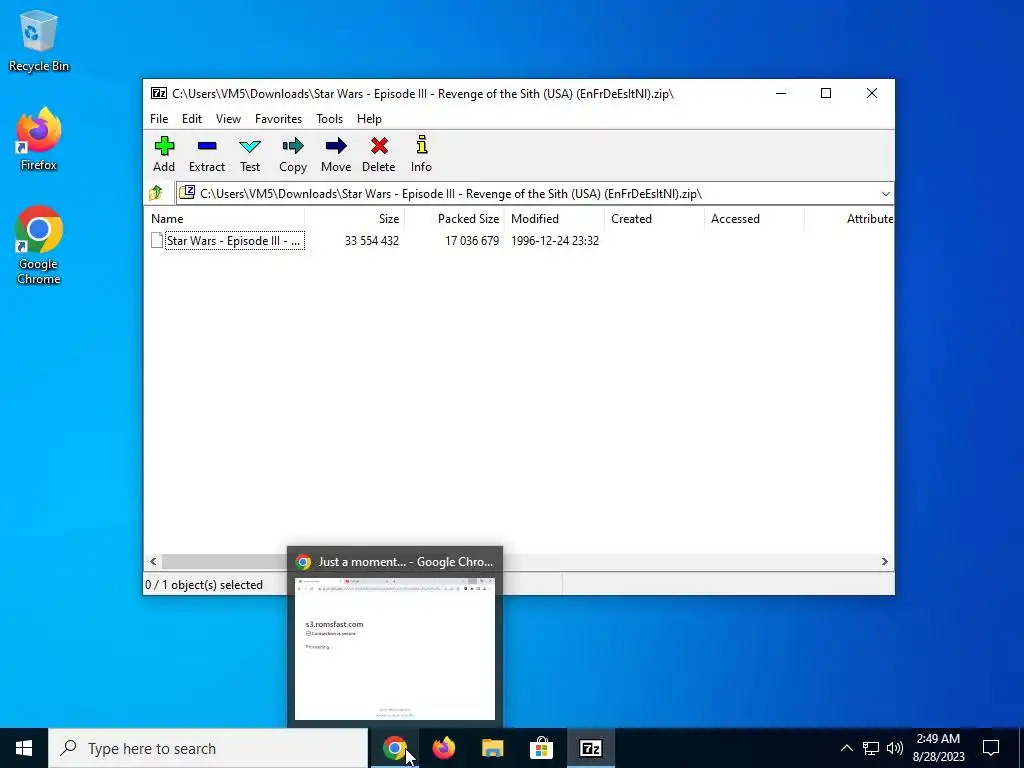
Task: Sort by Packed Size column header
Action: 455,219
